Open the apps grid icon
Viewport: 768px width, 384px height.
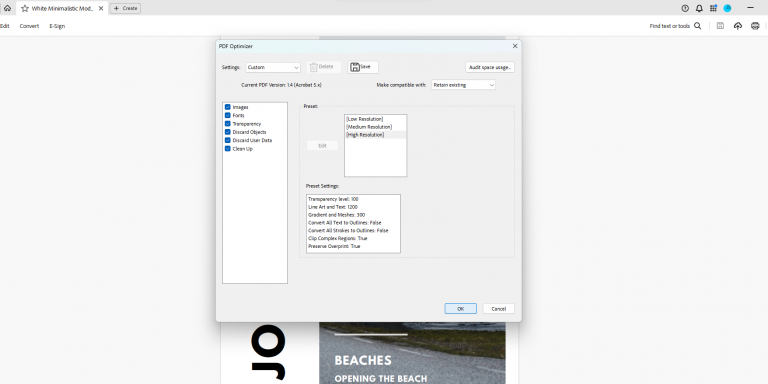coord(713,8)
